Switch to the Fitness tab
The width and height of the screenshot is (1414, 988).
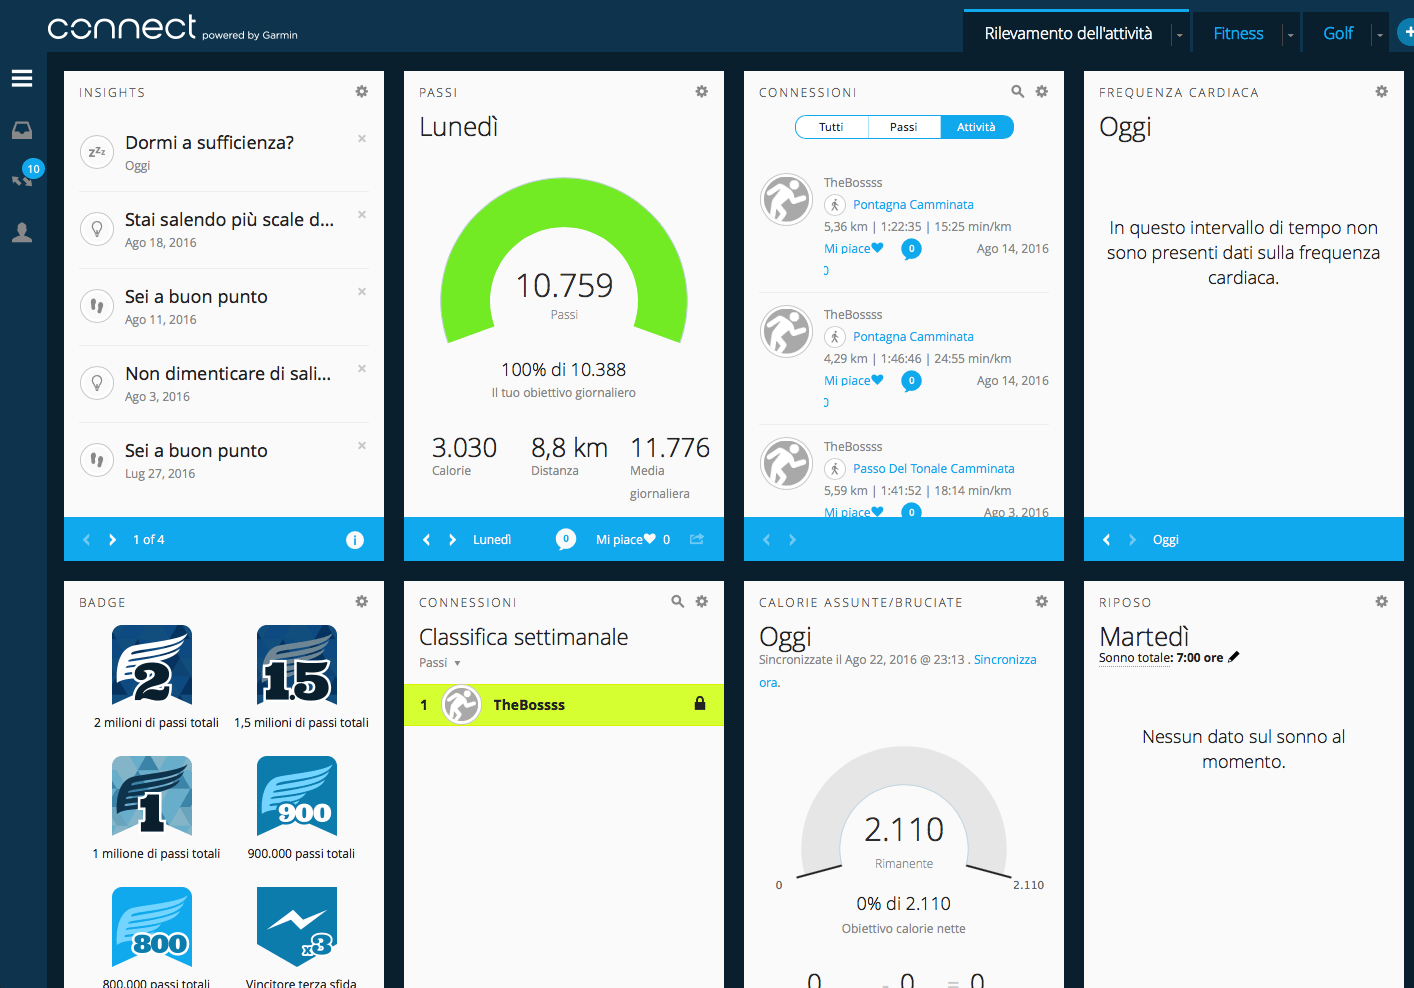[1238, 34]
